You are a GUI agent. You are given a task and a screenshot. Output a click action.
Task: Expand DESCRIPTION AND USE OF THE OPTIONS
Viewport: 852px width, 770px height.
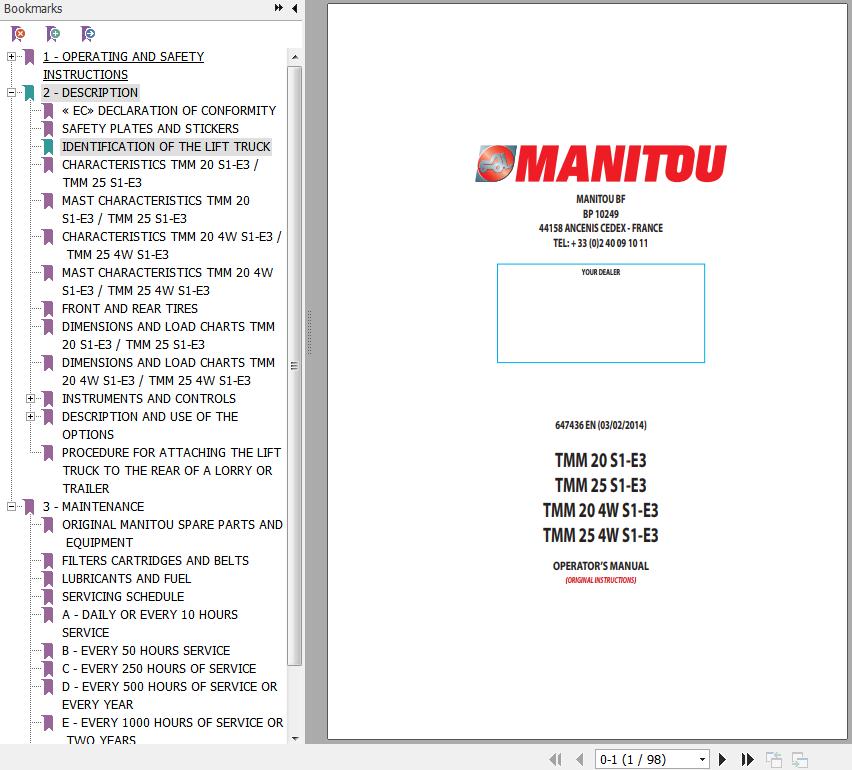coord(30,417)
